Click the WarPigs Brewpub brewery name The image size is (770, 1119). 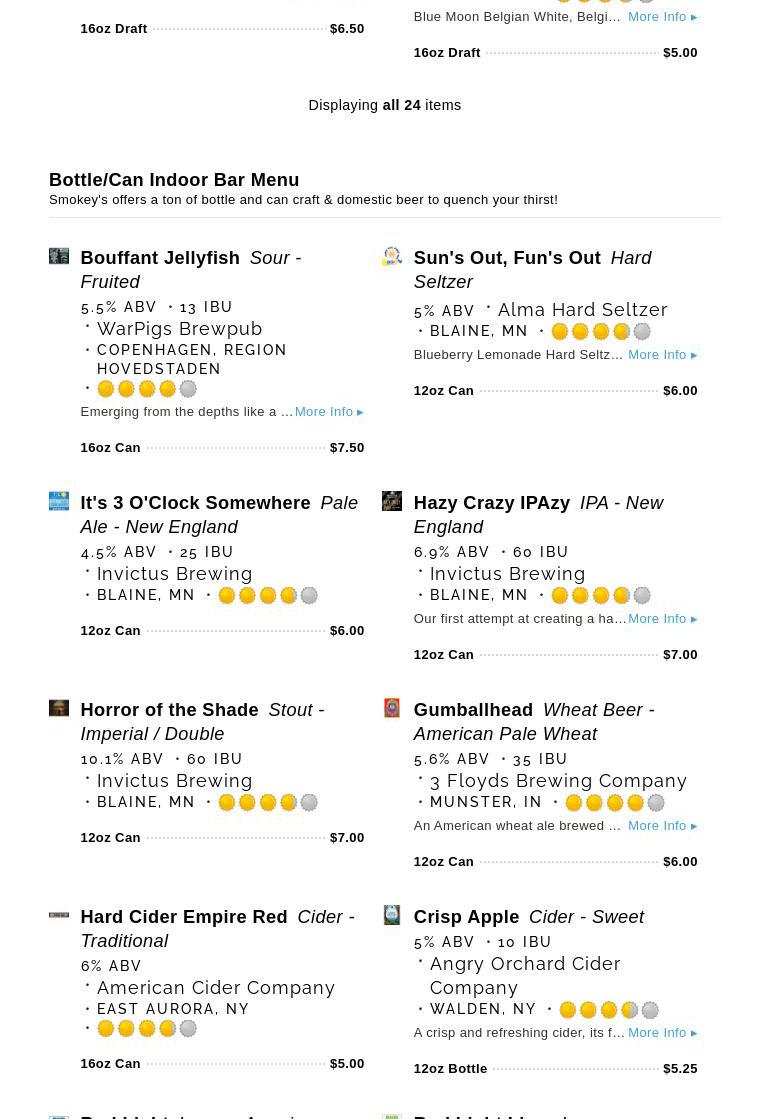tap(179, 329)
